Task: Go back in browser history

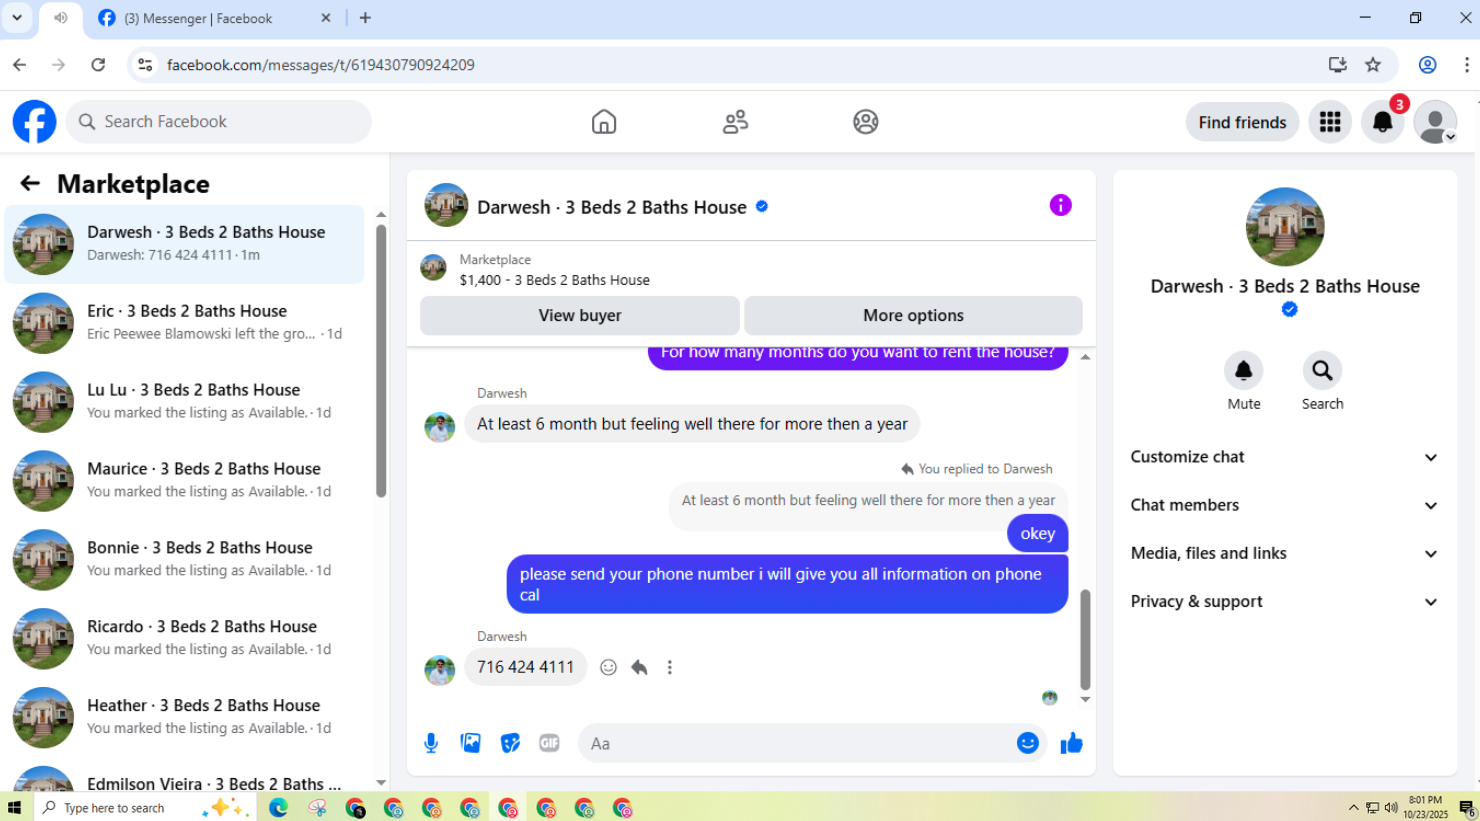Action: point(20,65)
